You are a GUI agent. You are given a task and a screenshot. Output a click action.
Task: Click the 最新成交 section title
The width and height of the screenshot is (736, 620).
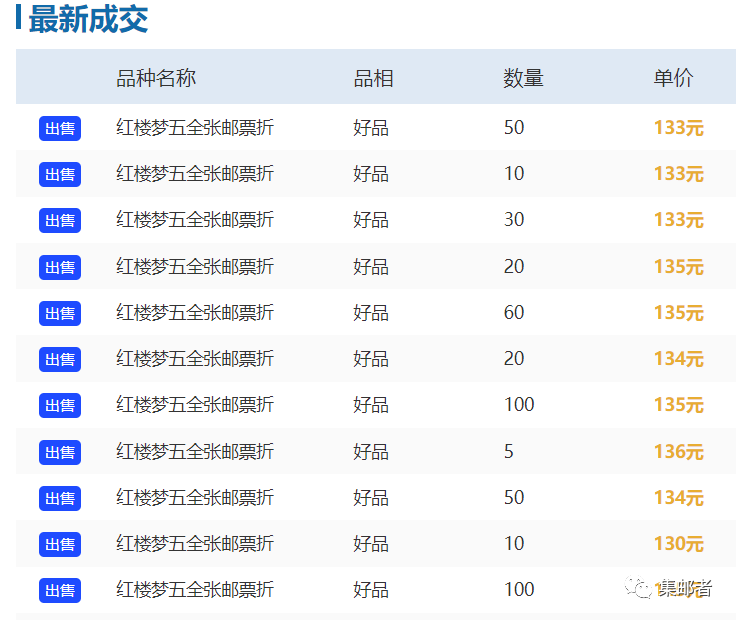(x=88, y=19)
